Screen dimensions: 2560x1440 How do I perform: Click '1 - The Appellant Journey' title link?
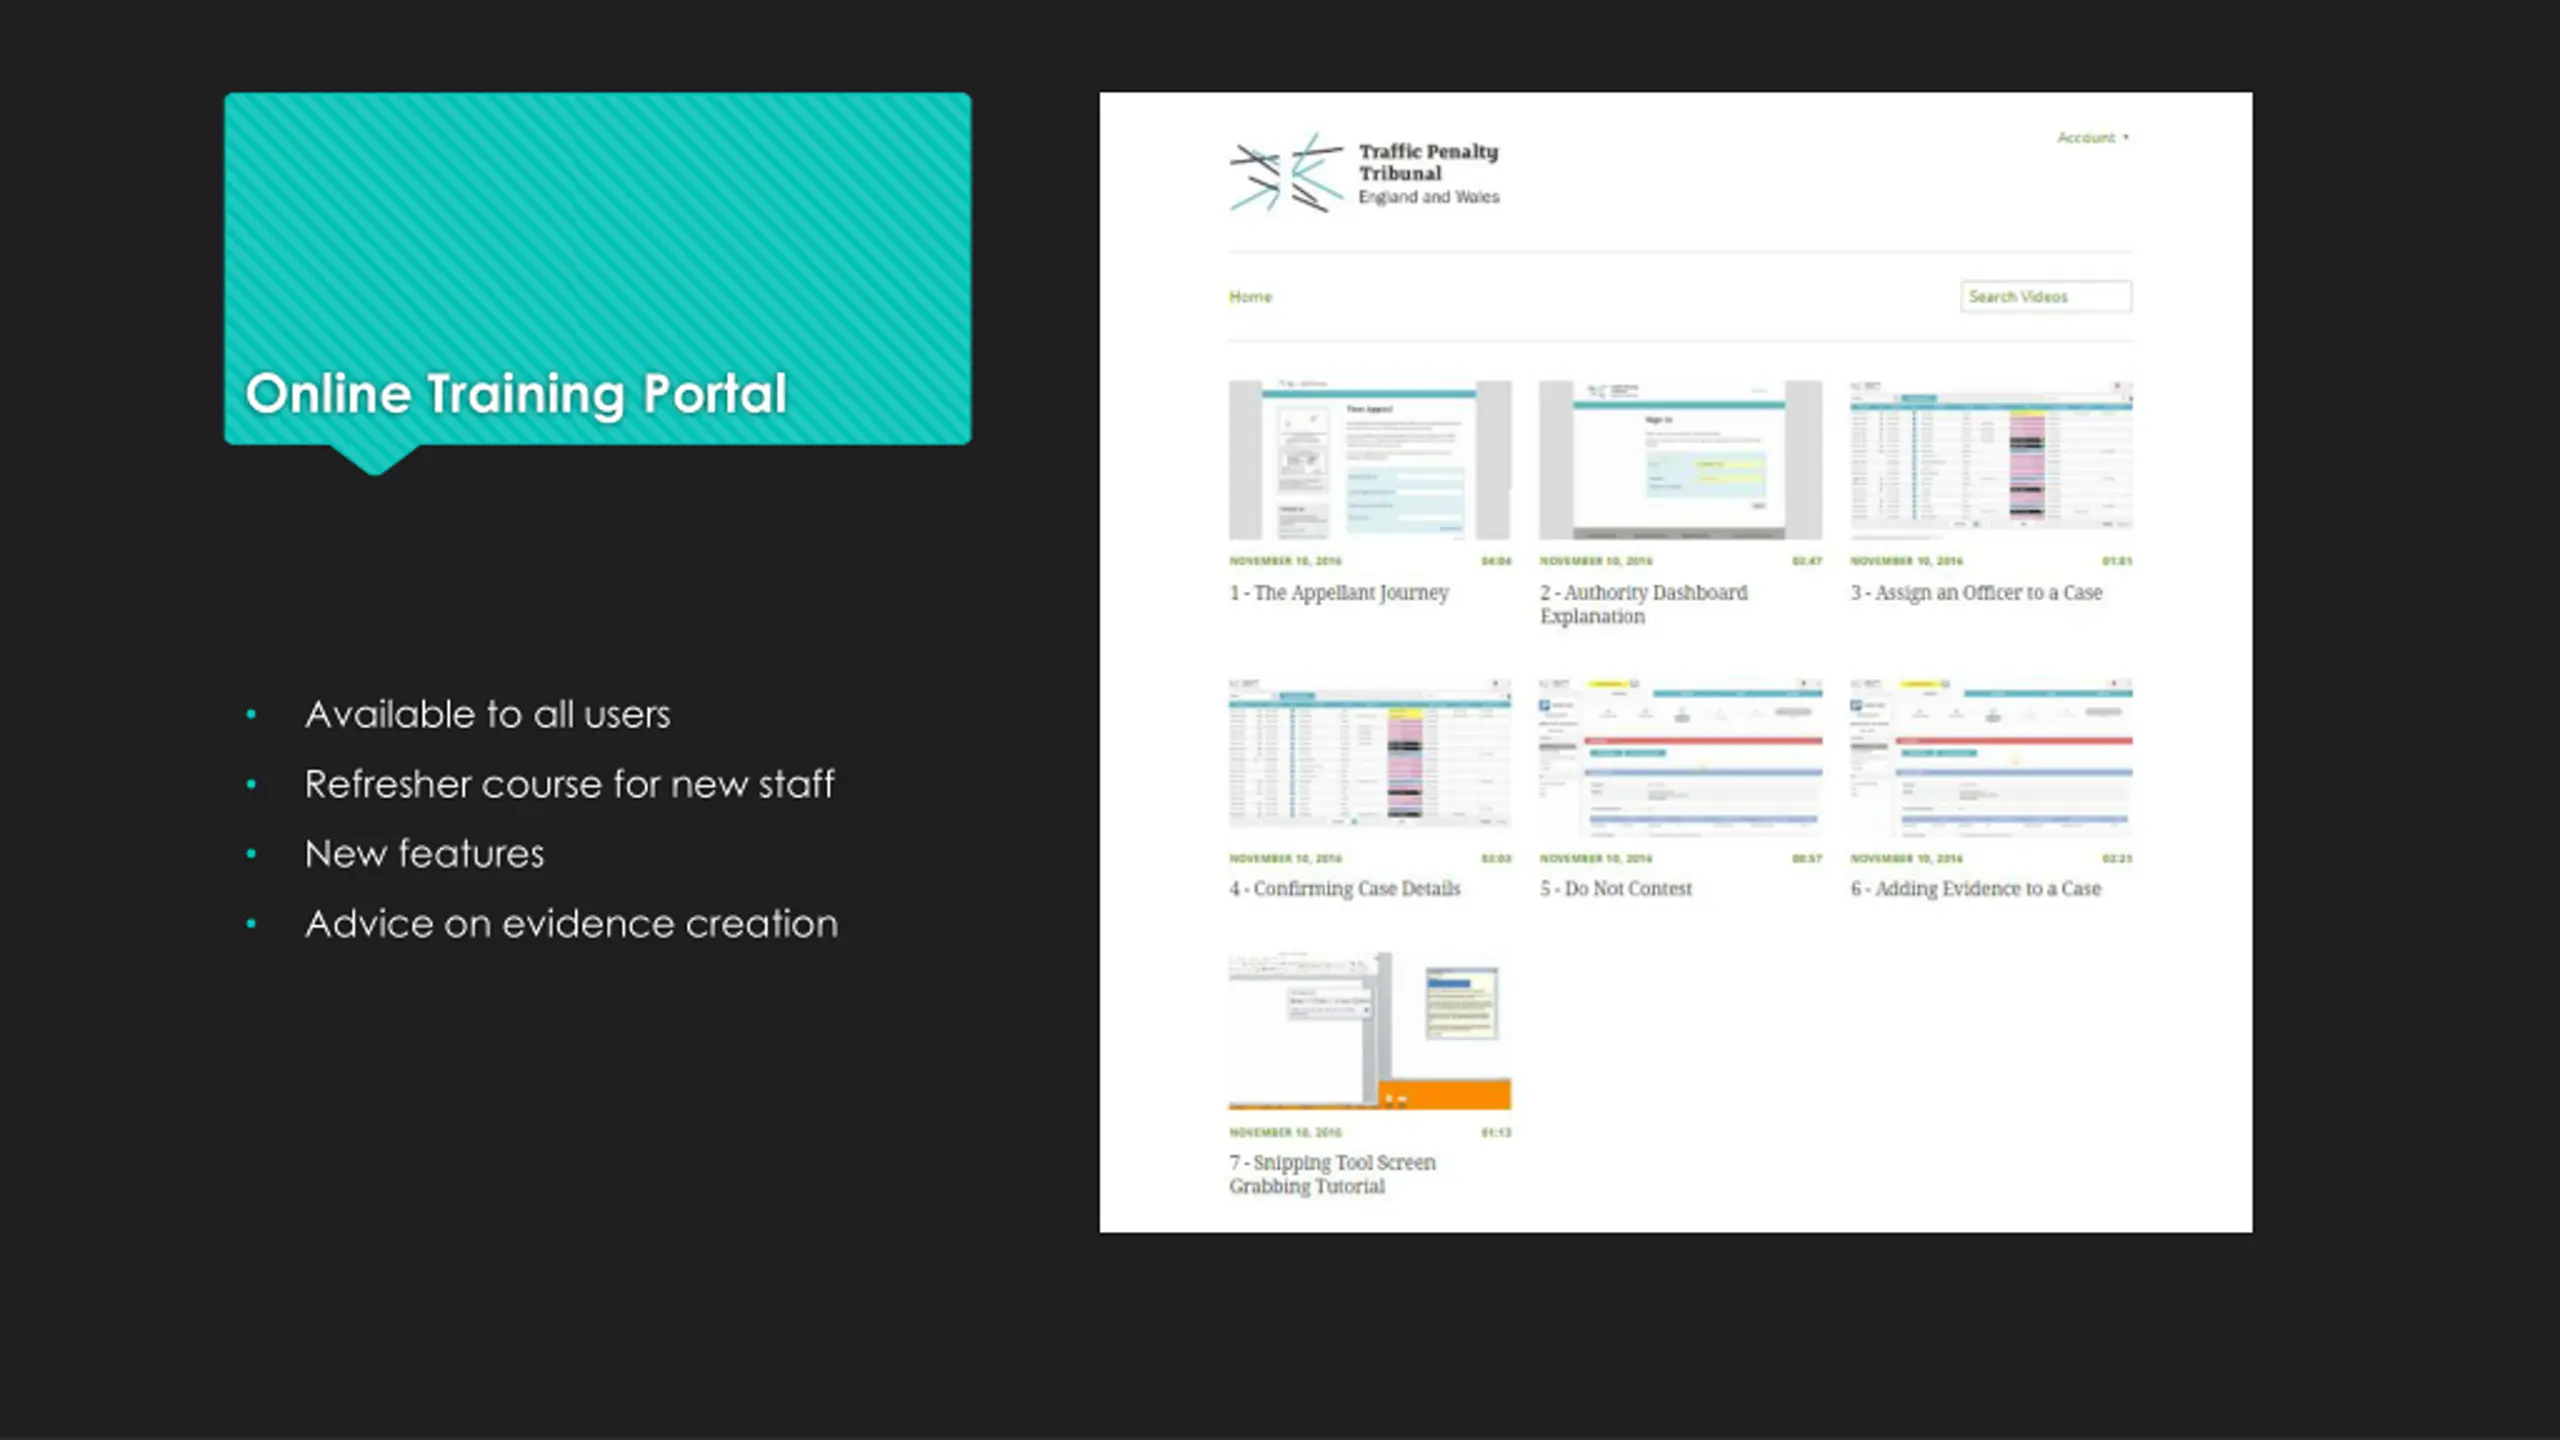click(x=1339, y=593)
